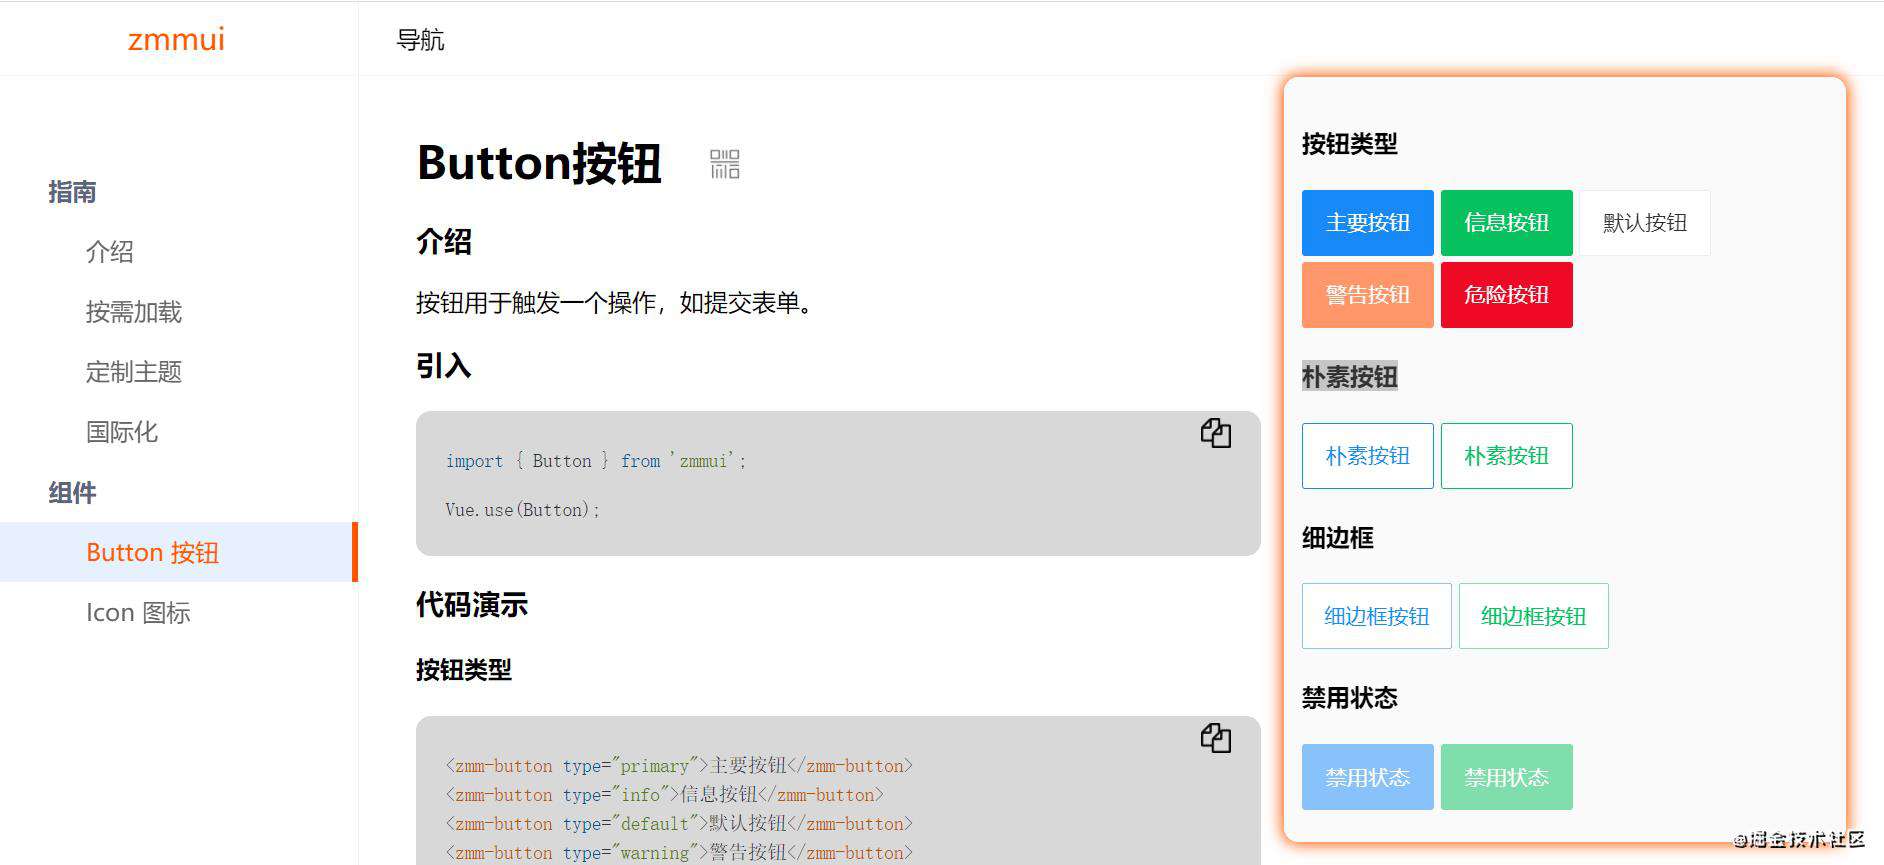The image size is (1884, 865).
Task: Click the highlighted 朴素按钮 heading in preview
Action: pos(1350,377)
